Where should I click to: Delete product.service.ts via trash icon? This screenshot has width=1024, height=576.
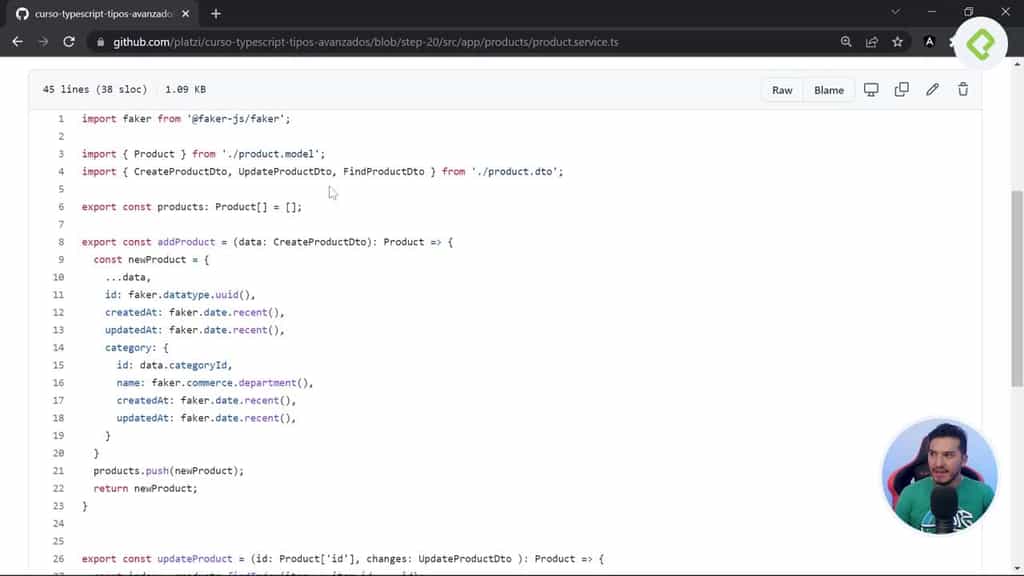[962, 89]
